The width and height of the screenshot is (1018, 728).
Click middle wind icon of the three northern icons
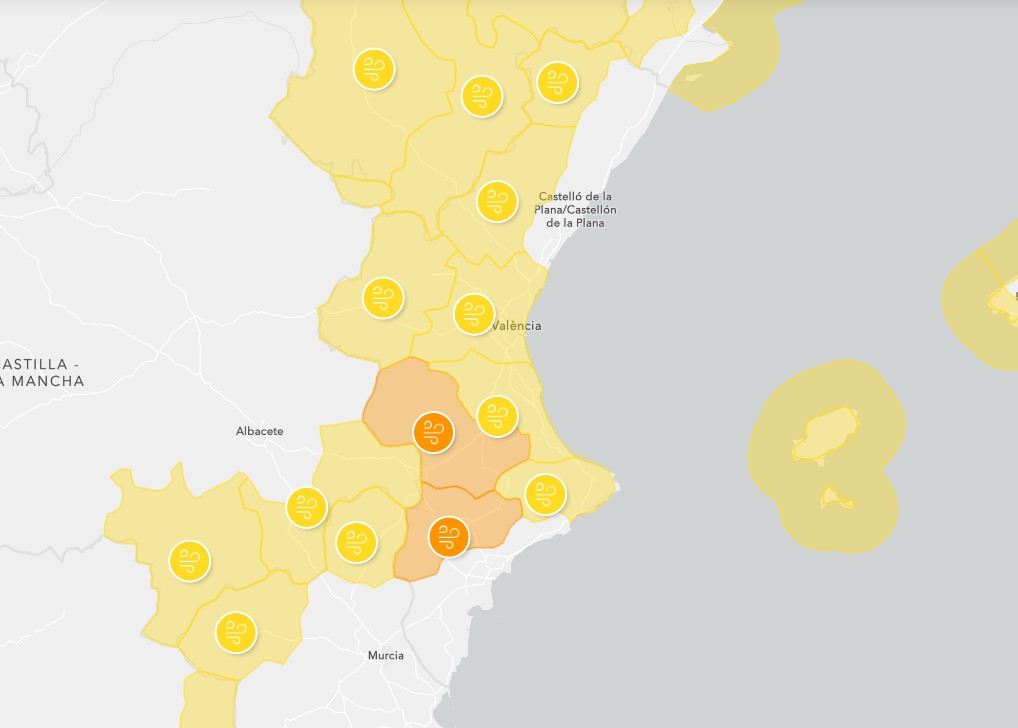(482, 96)
